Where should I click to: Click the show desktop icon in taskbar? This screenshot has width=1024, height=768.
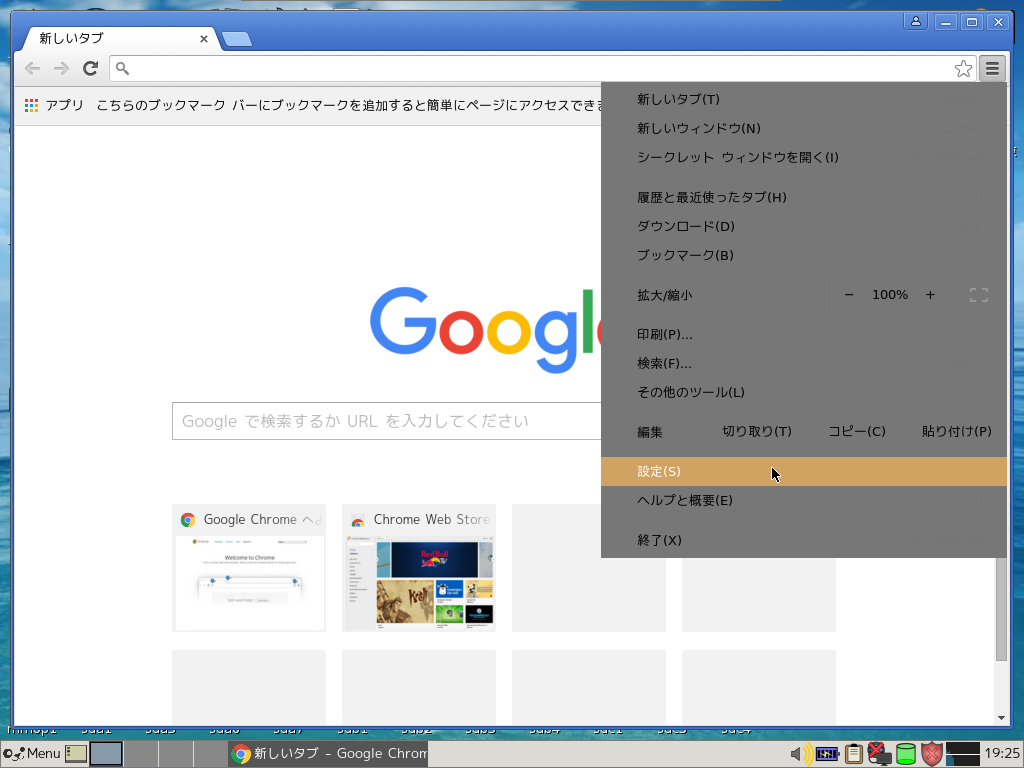point(76,754)
